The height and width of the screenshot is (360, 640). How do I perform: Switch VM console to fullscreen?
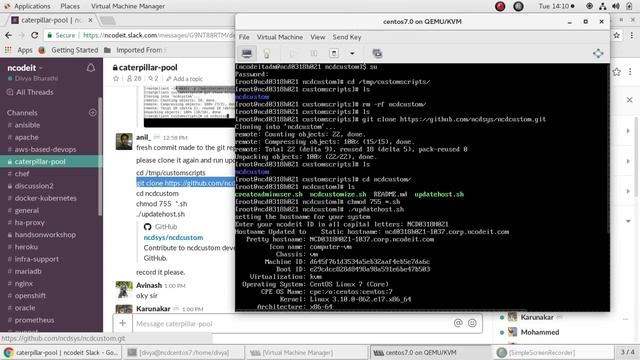598,53
